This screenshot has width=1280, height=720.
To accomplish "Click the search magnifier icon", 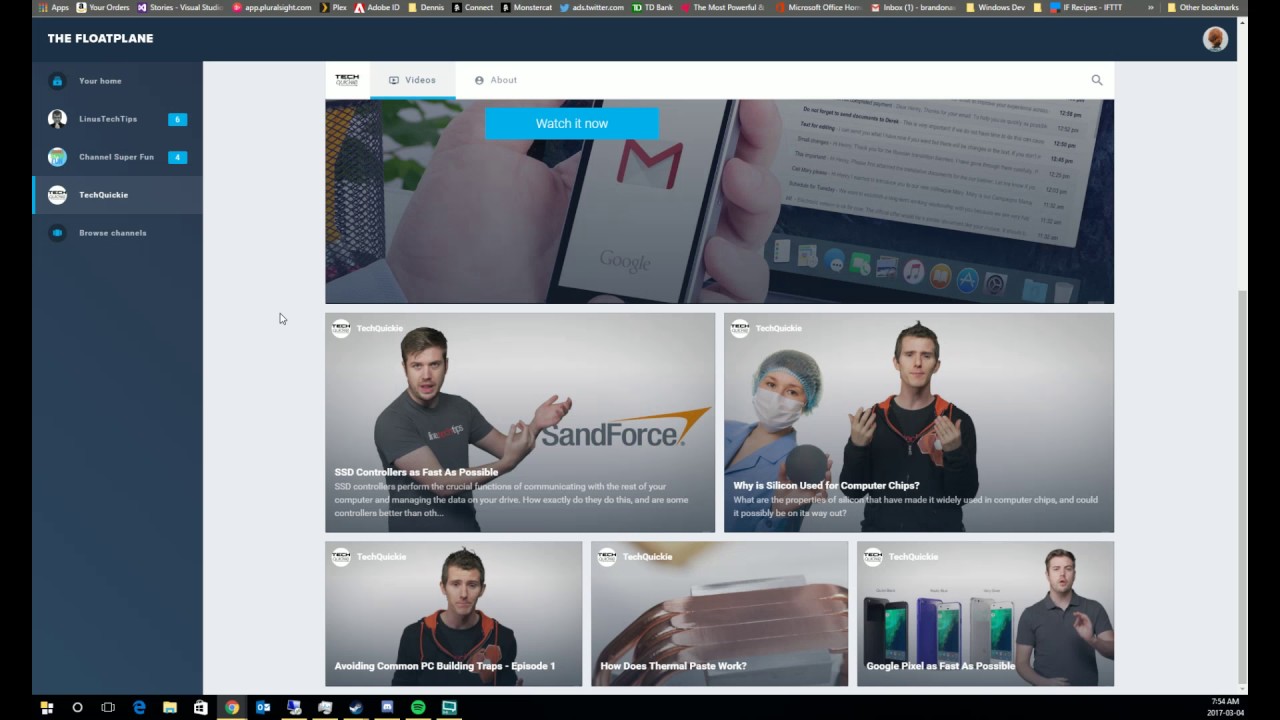I will 1097,80.
